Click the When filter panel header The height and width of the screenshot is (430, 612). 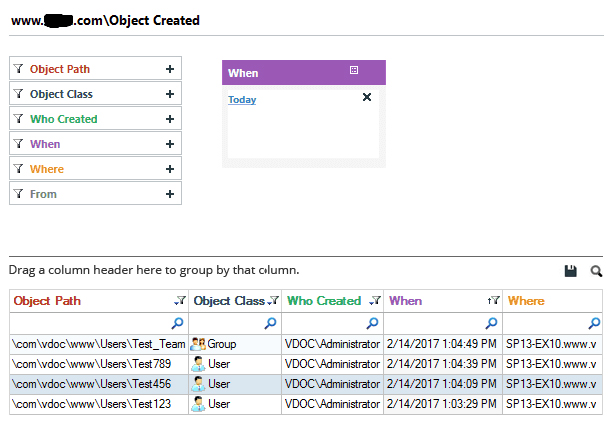[304, 73]
